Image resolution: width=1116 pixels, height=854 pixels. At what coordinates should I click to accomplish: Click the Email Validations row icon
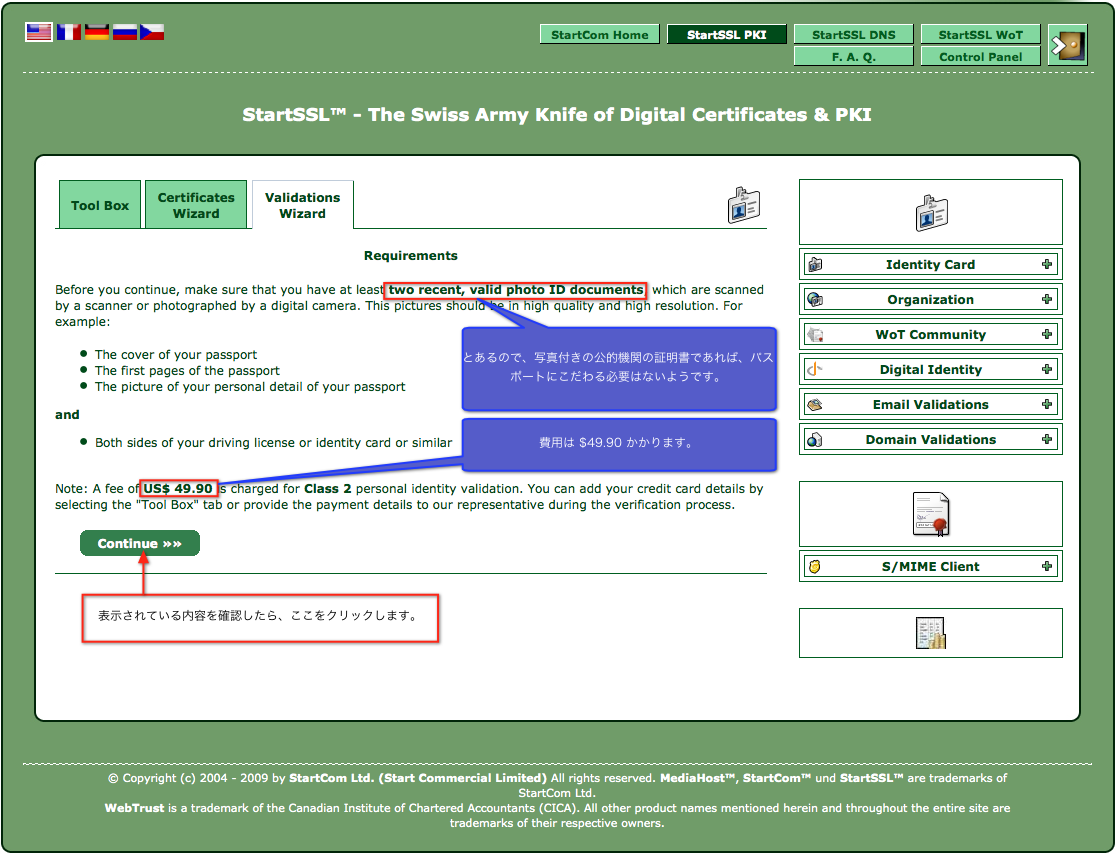point(815,404)
